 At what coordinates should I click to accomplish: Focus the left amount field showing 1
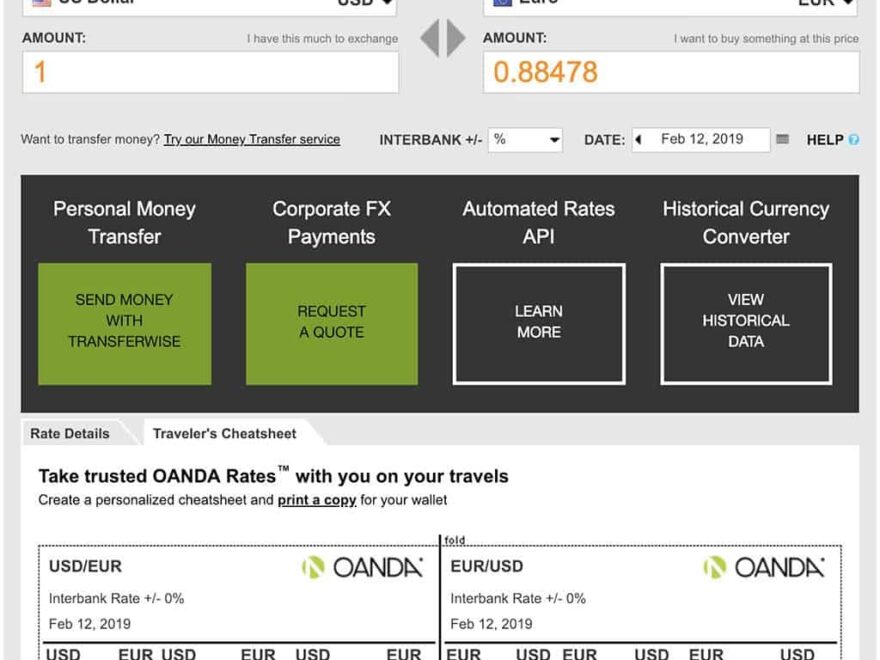point(210,72)
